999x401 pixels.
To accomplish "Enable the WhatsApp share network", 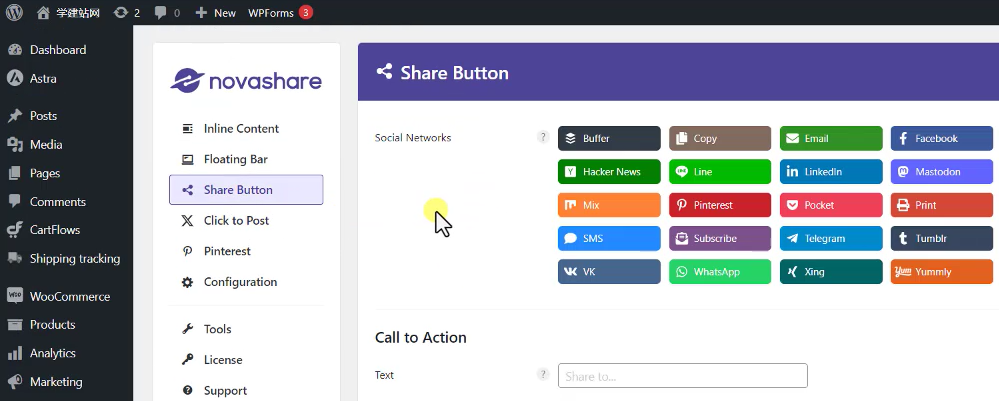I will click(x=720, y=272).
